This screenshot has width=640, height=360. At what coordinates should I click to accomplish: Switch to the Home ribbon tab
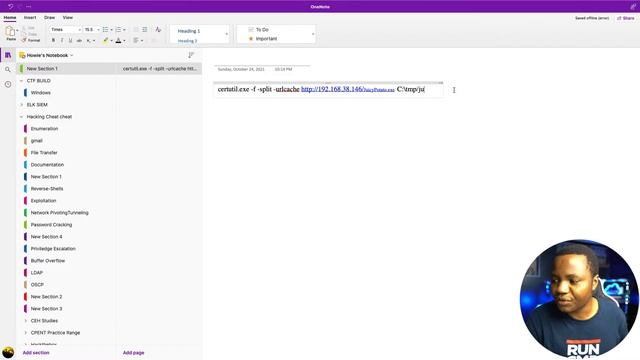(x=10, y=18)
